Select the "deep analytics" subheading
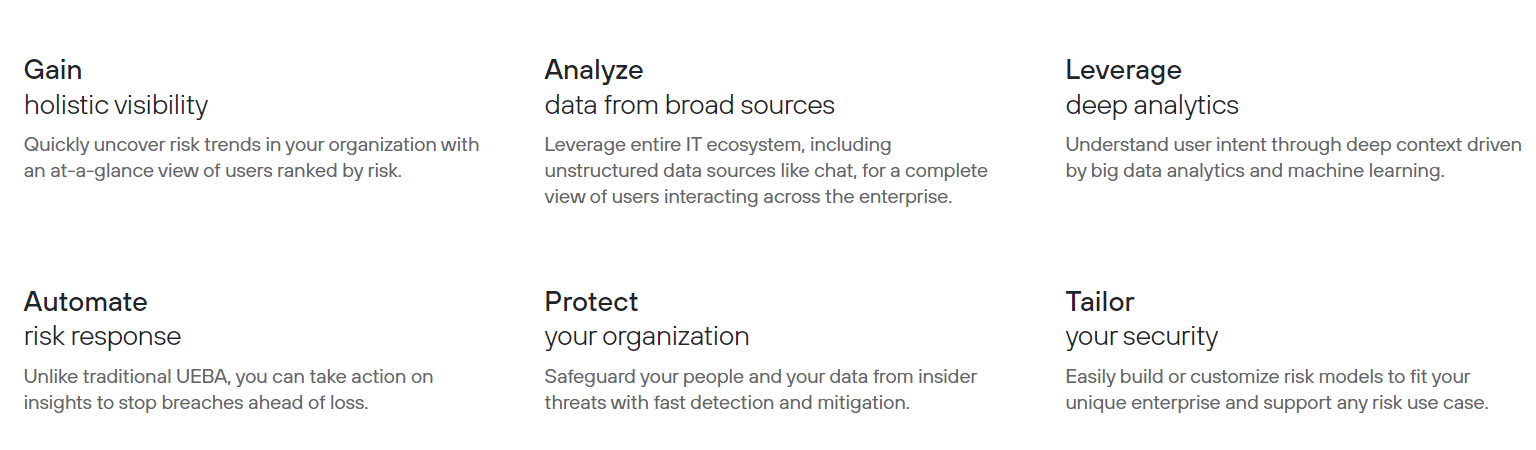 [1152, 105]
